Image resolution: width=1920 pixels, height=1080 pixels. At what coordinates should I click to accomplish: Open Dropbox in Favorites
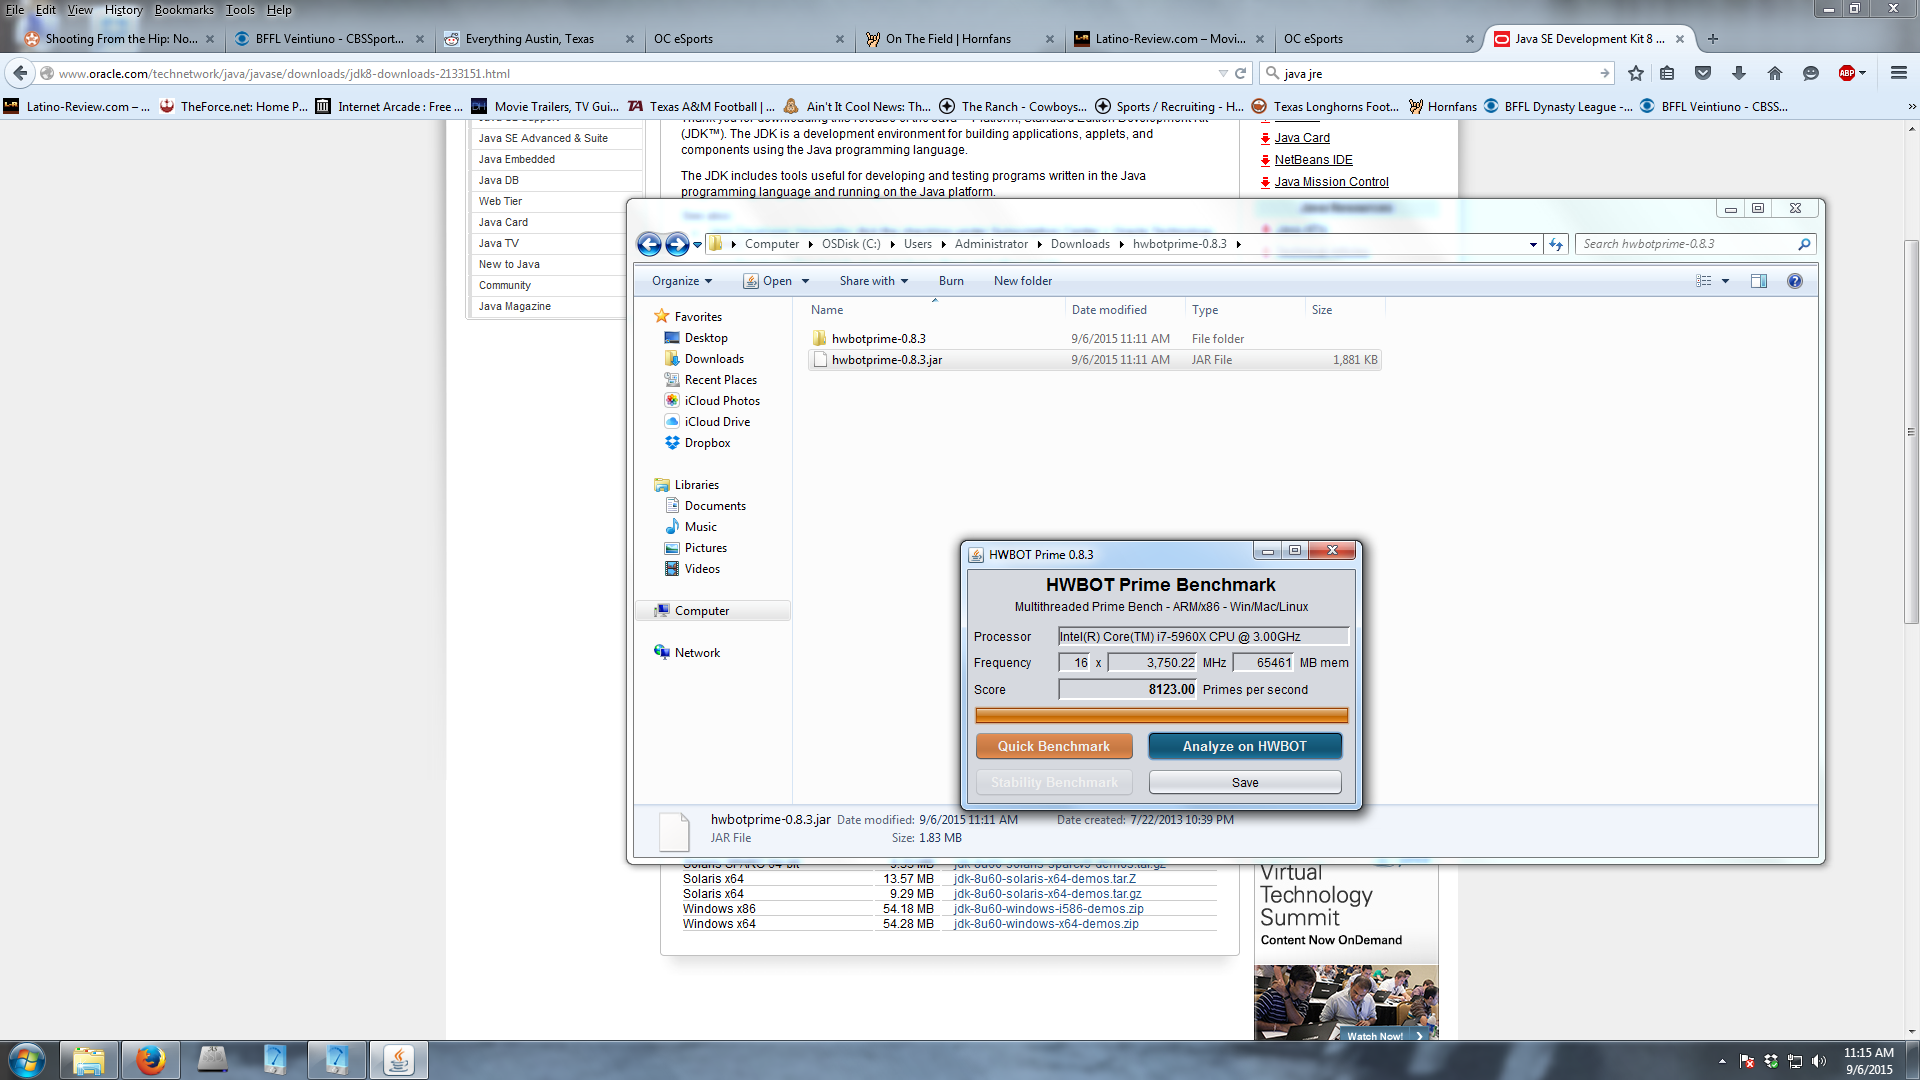[x=707, y=443]
